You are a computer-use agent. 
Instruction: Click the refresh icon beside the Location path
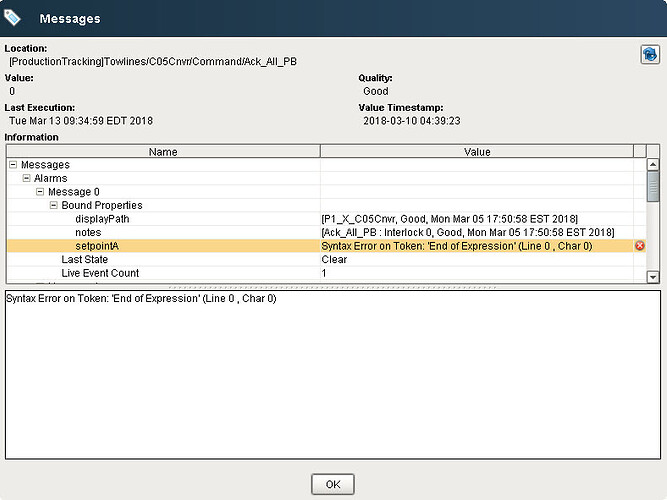(650, 54)
